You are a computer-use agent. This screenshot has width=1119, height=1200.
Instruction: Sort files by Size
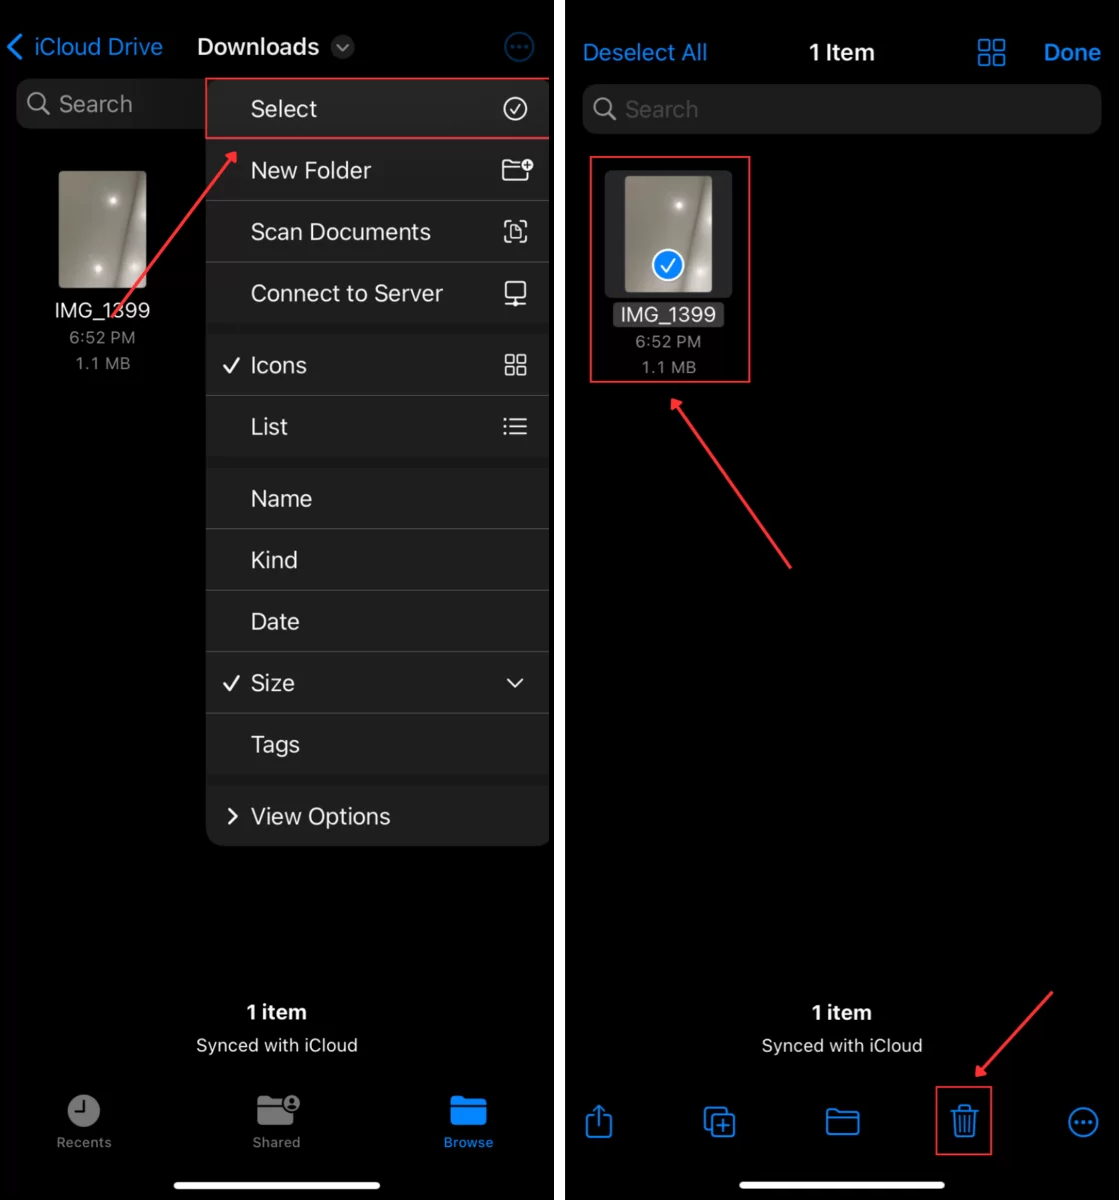click(x=377, y=683)
